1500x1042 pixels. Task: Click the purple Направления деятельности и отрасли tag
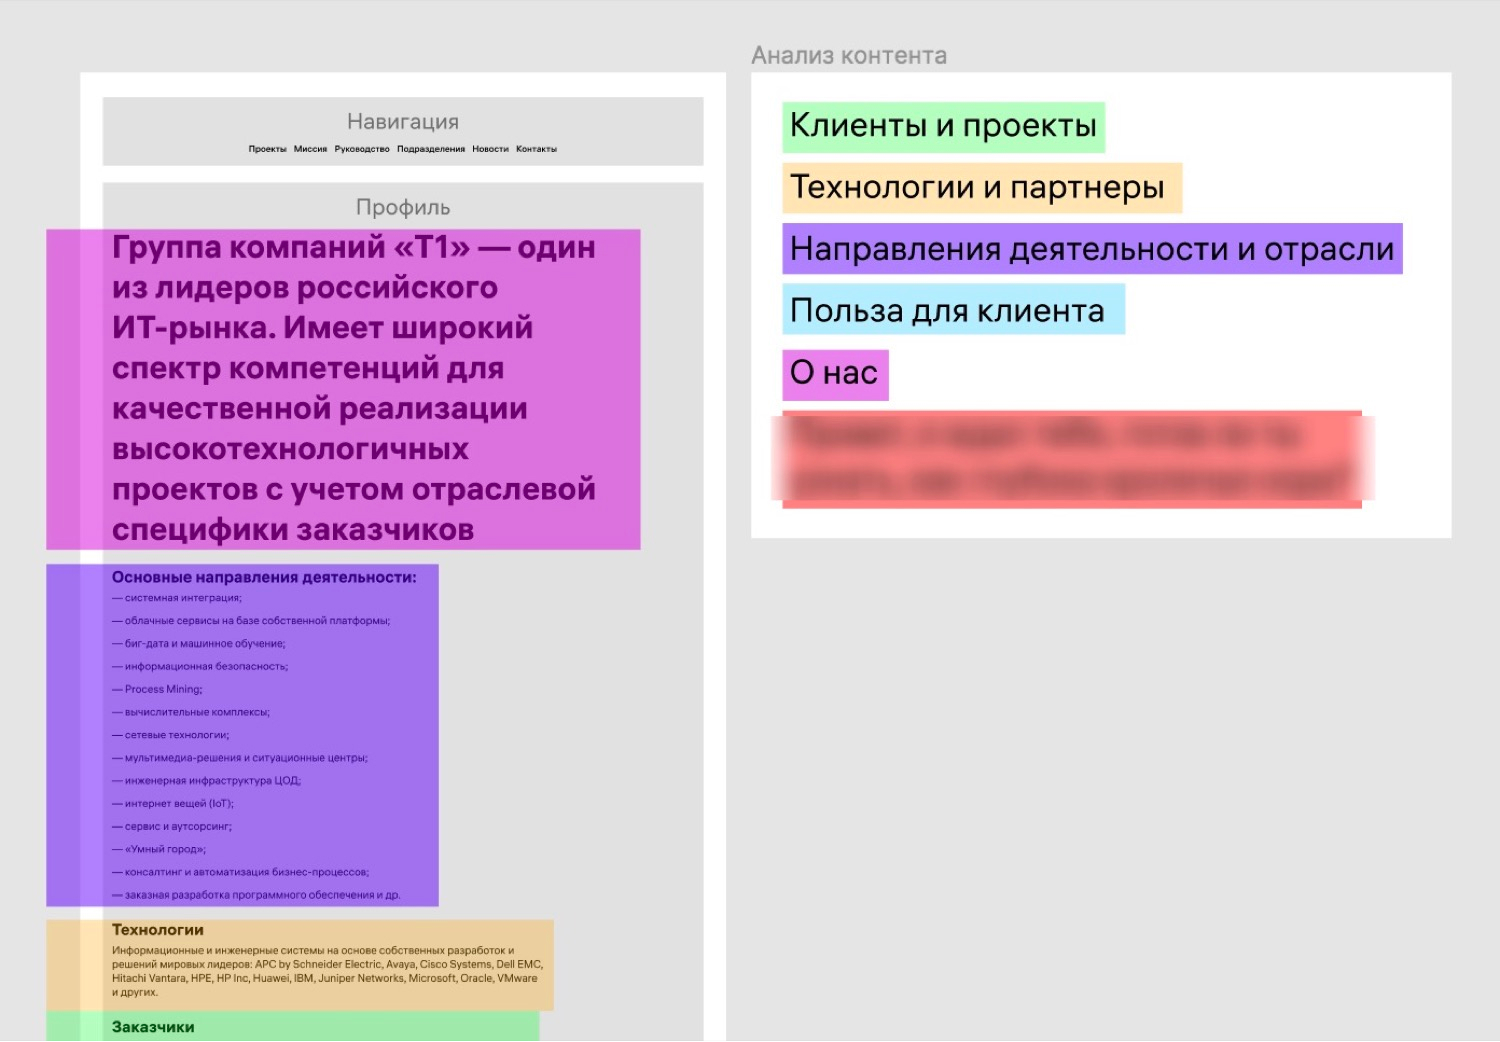1092,249
